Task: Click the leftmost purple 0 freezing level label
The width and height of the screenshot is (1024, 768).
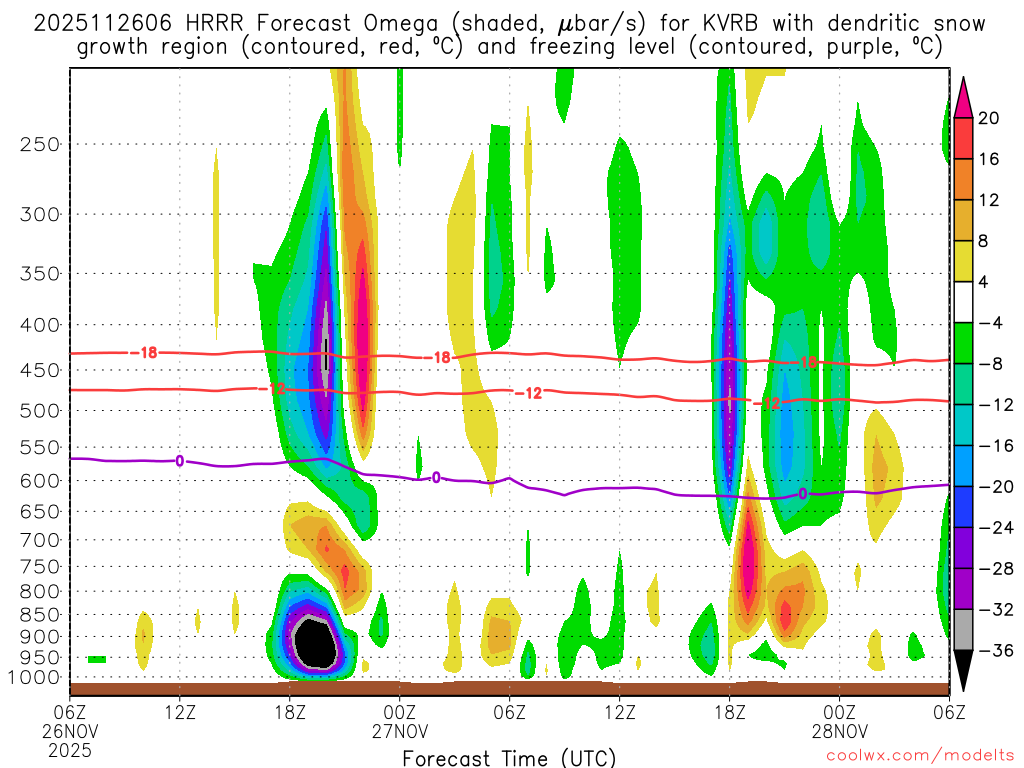Action: 179,461
